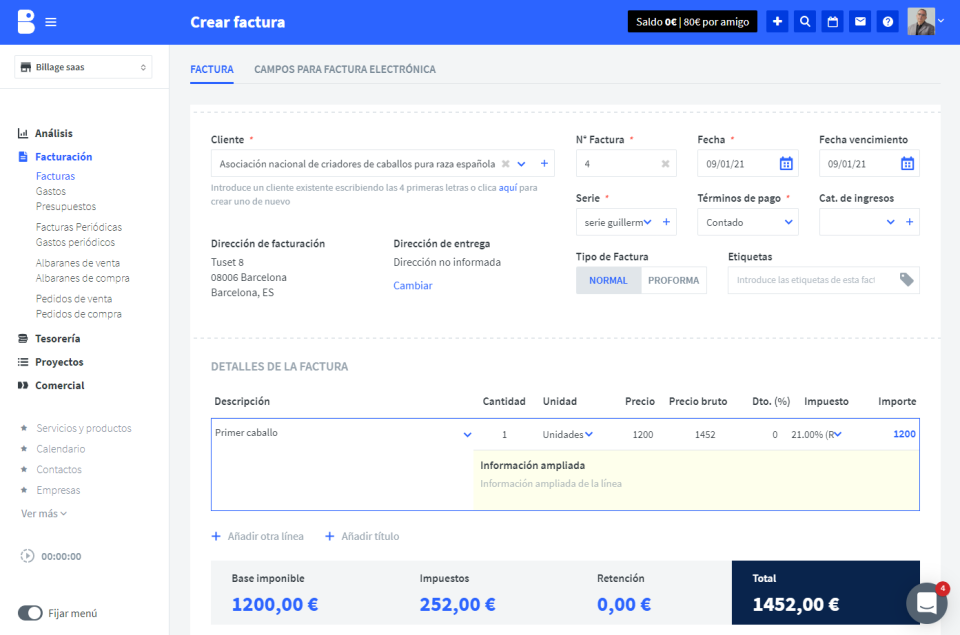The height and width of the screenshot is (635, 960).
Task: Click the calendar icon in the header
Action: tap(832, 20)
